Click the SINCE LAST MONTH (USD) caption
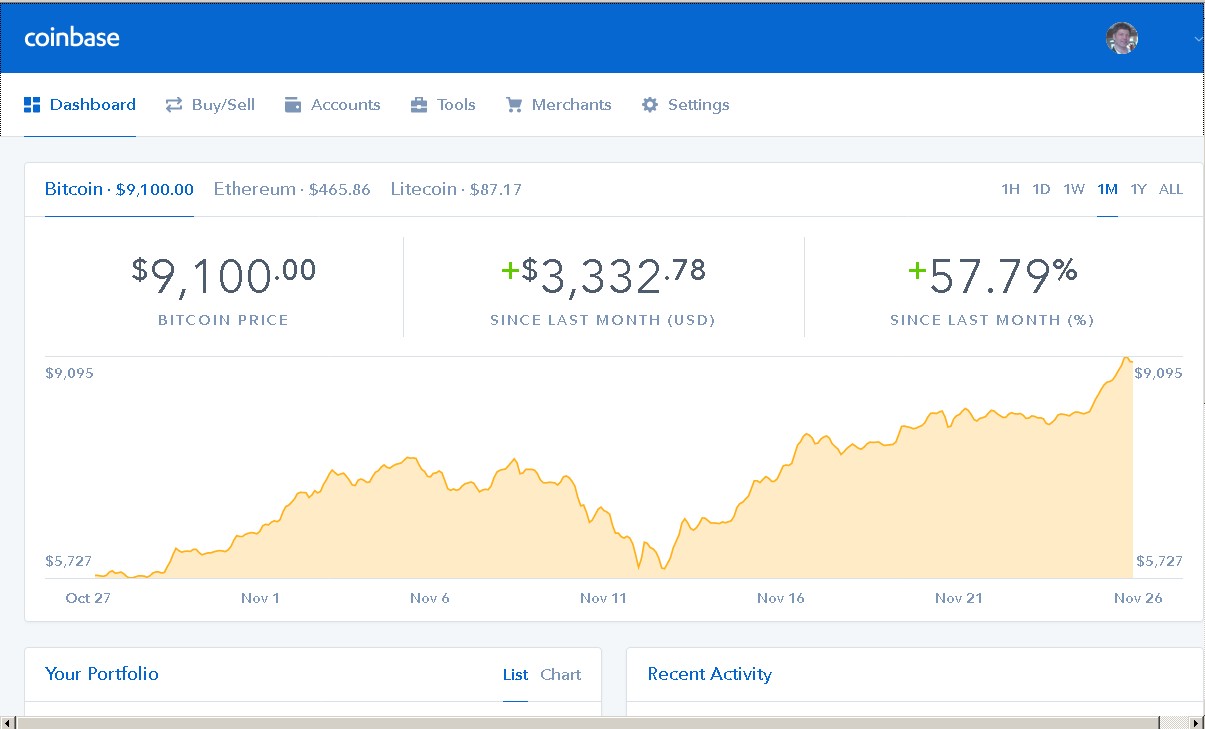This screenshot has width=1205, height=729. coord(603,320)
